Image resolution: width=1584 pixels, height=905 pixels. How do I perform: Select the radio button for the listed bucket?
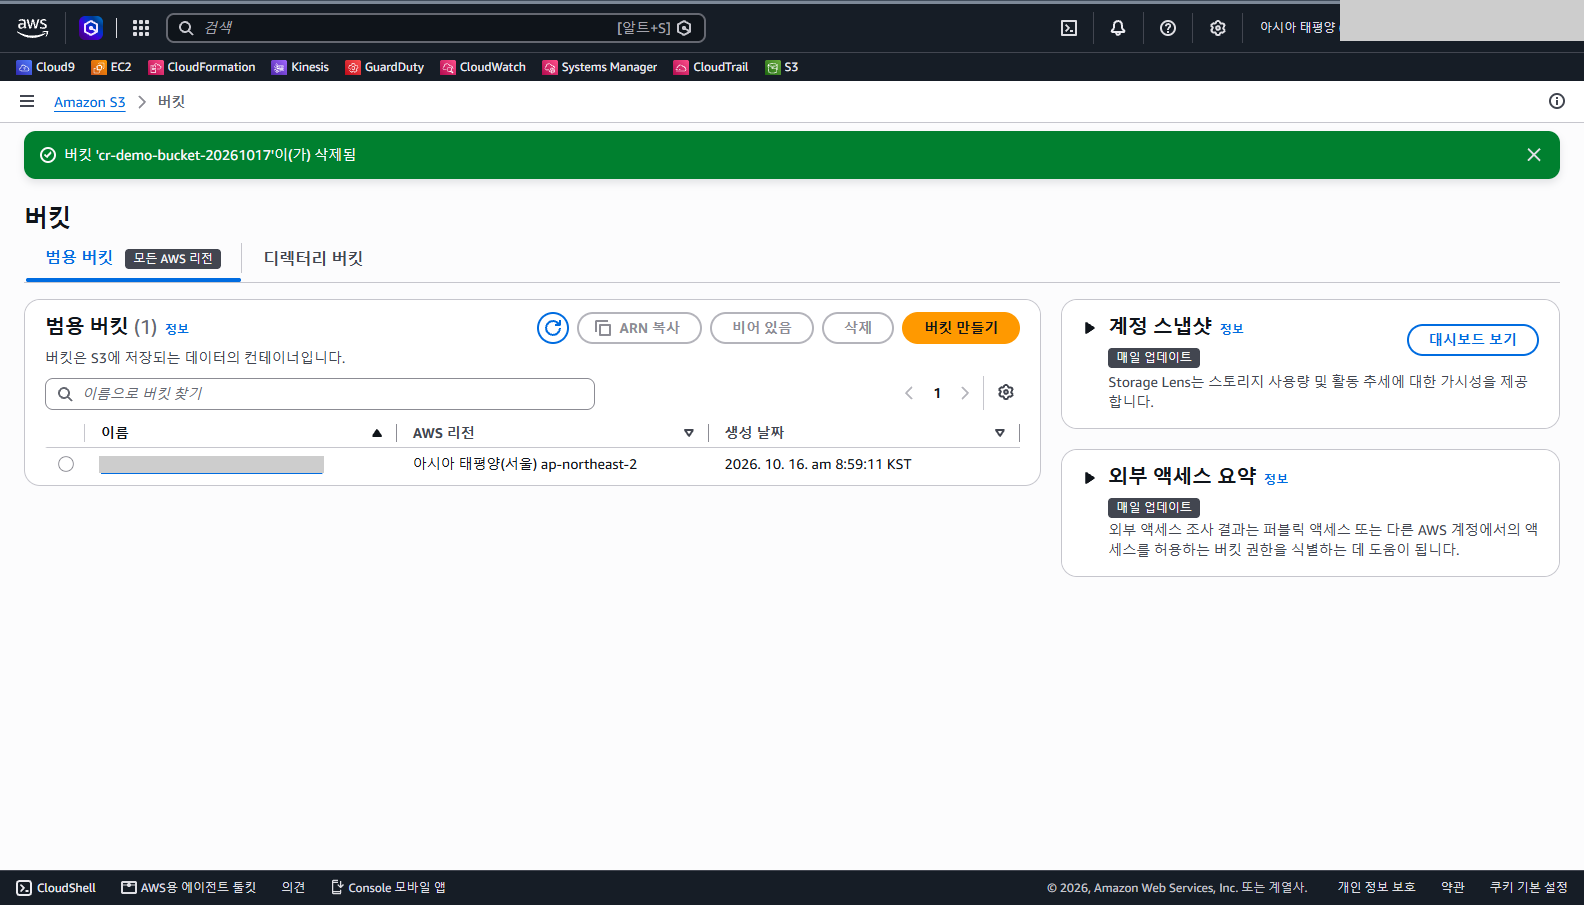[x=66, y=464]
